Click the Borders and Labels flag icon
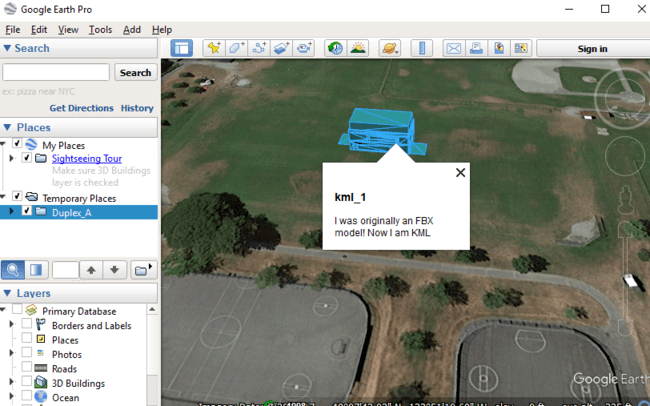The image size is (650, 406). pos(41,325)
